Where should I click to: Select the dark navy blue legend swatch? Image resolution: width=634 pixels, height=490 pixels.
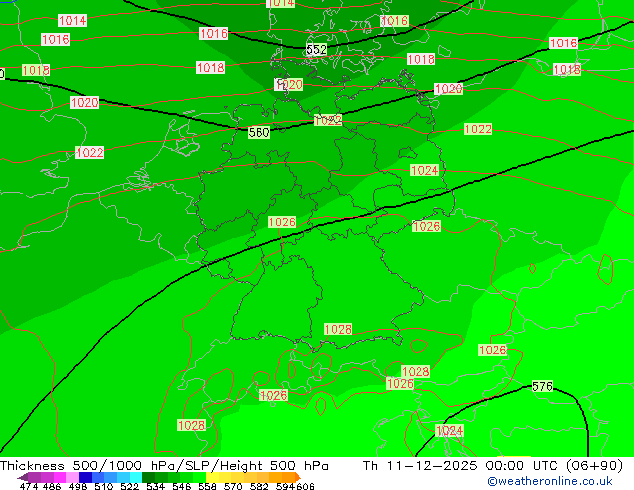click(85, 477)
